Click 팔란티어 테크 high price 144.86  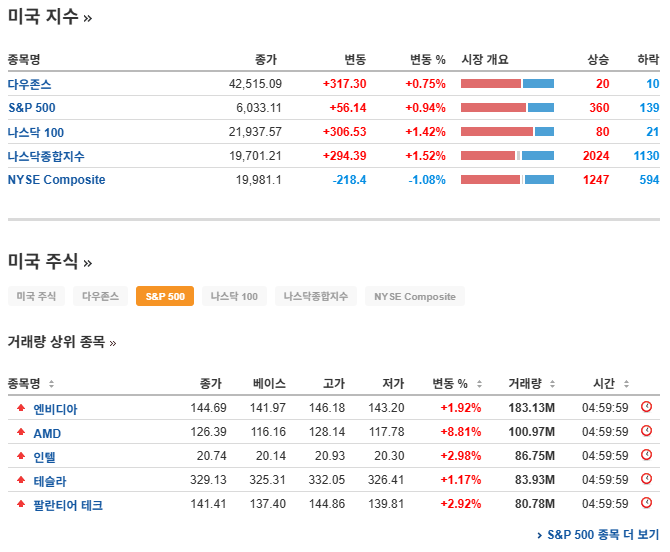pyautogui.click(x=326, y=504)
